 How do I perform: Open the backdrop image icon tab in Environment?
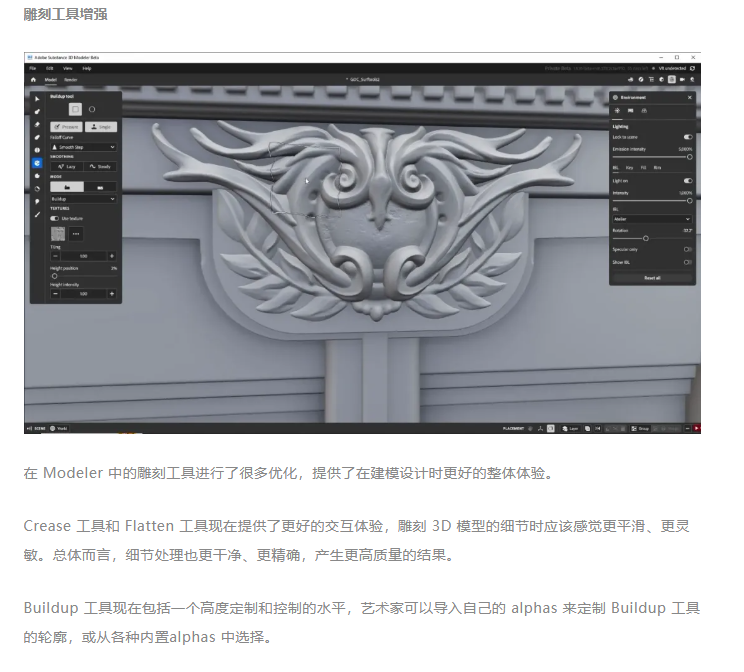[x=630, y=111]
